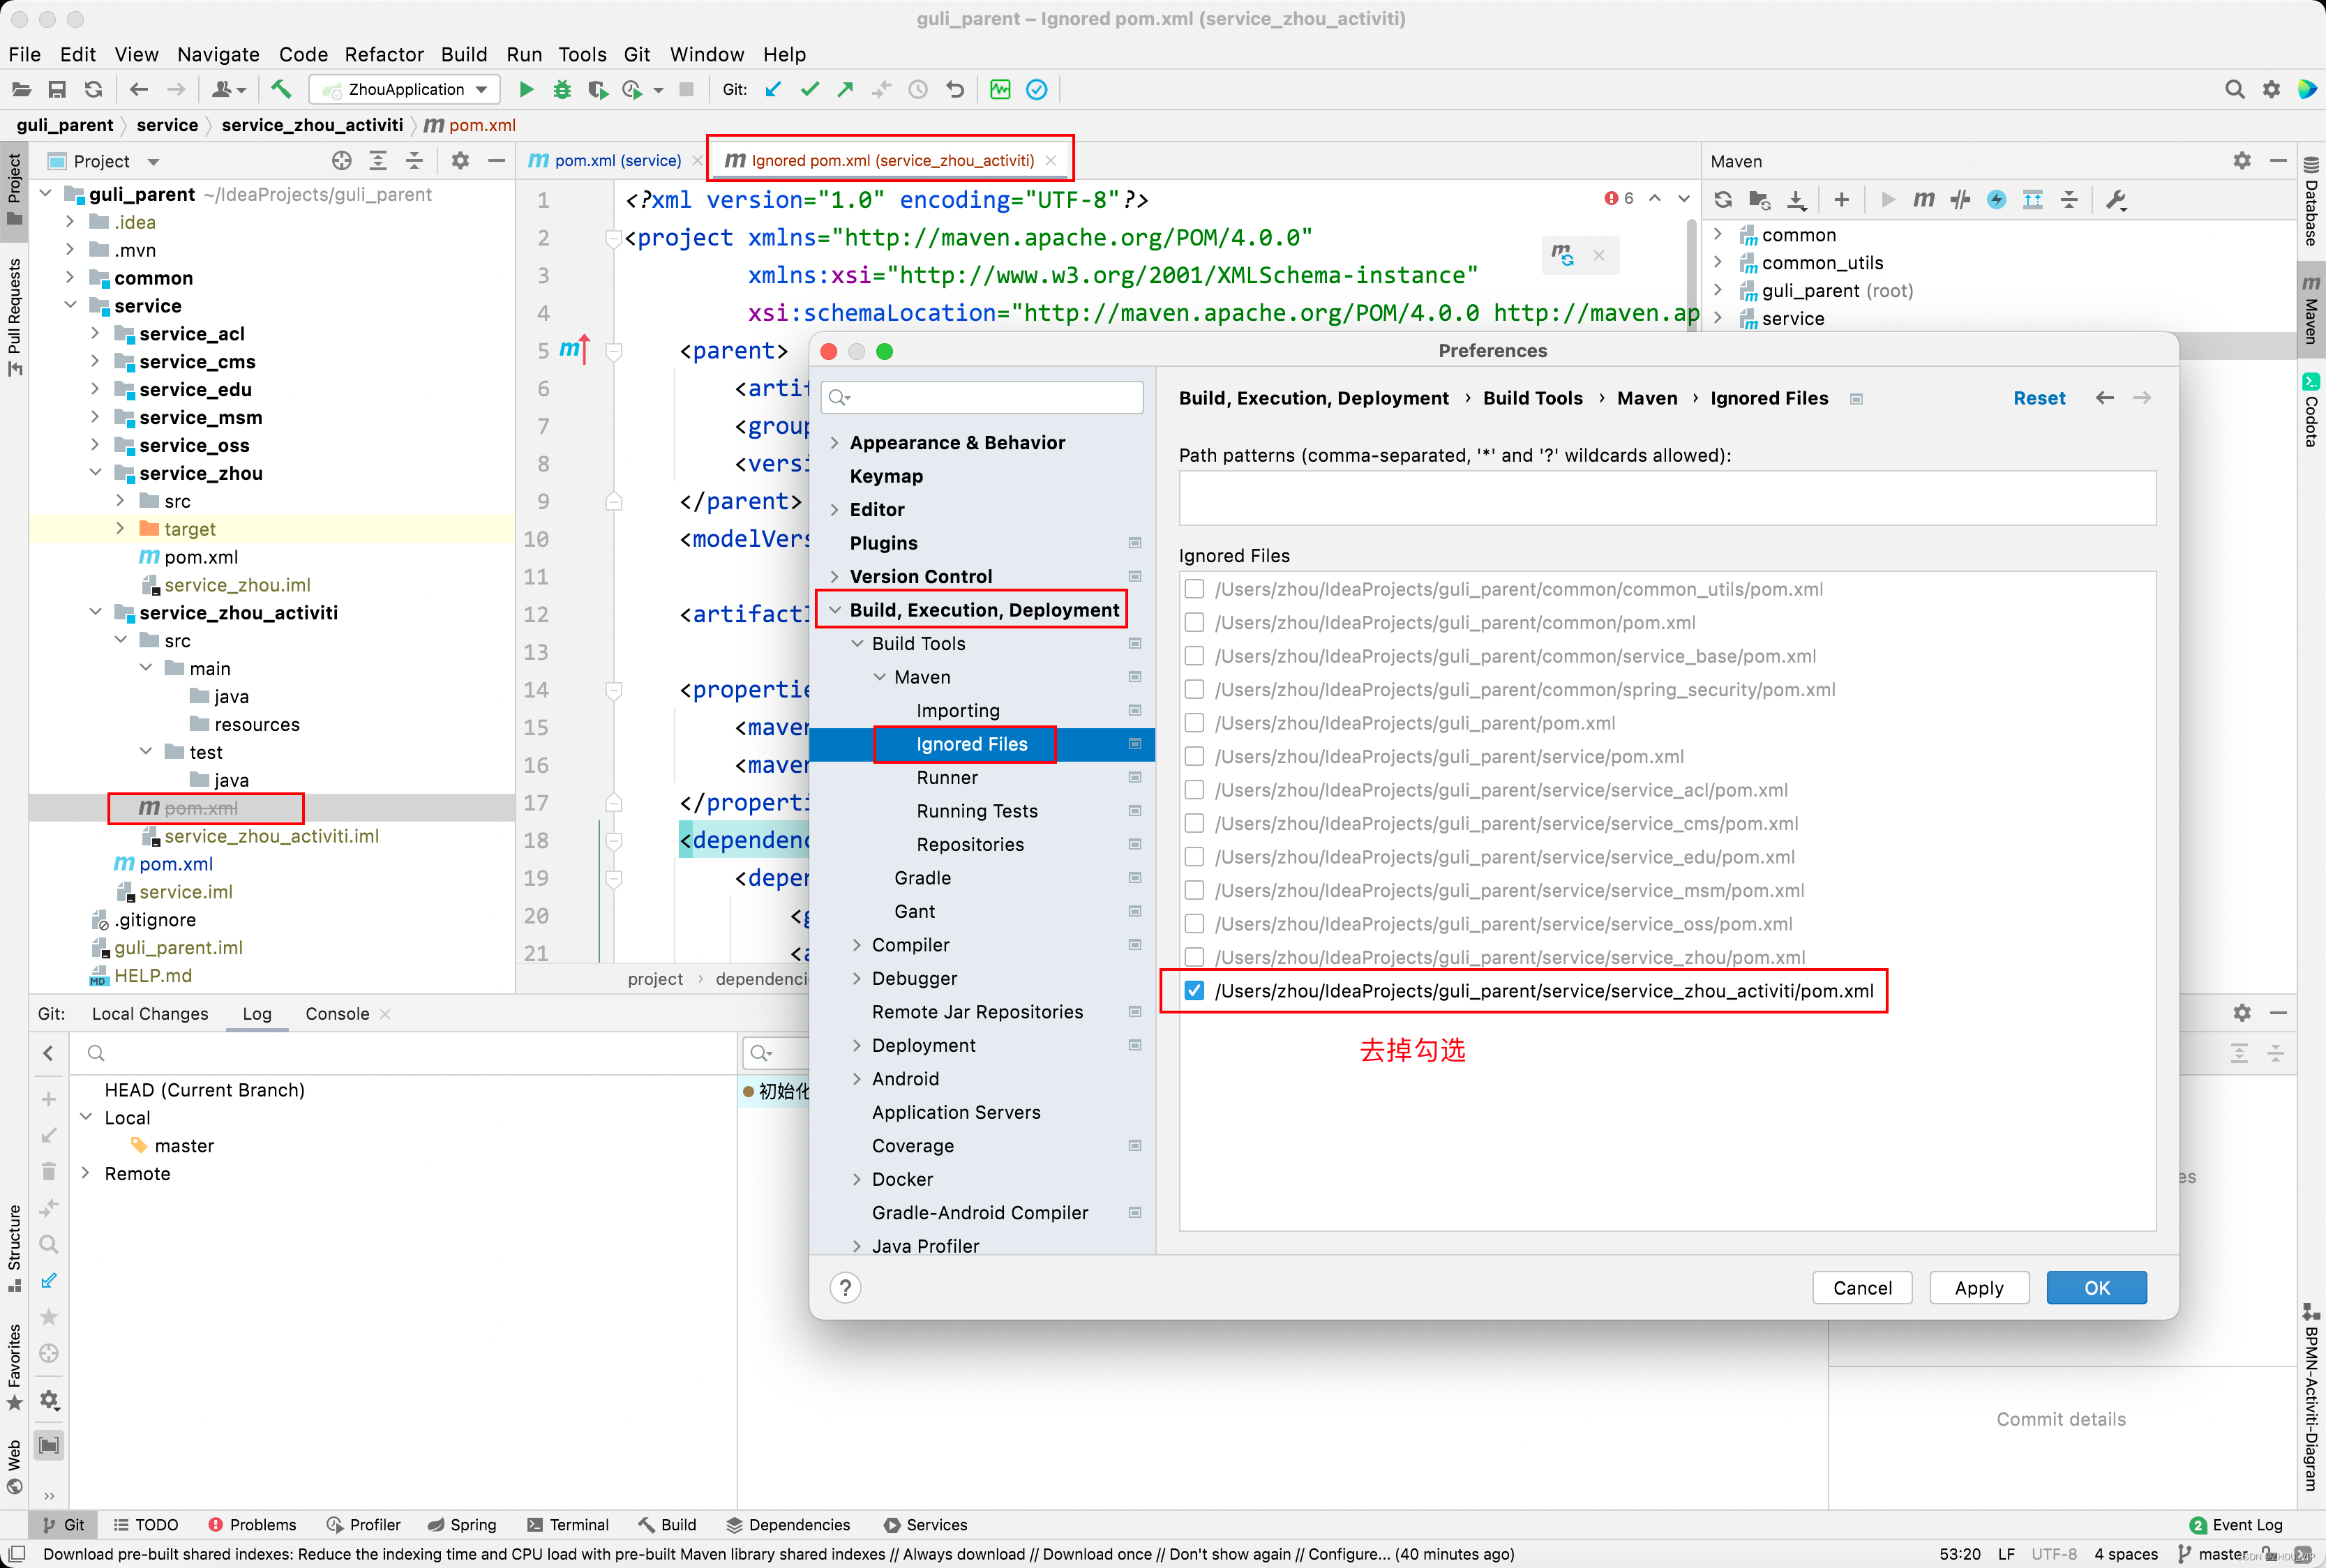The image size is (2326, 1568).
Task: Click the green Run button in toolbar
Action: coord(526,89)
